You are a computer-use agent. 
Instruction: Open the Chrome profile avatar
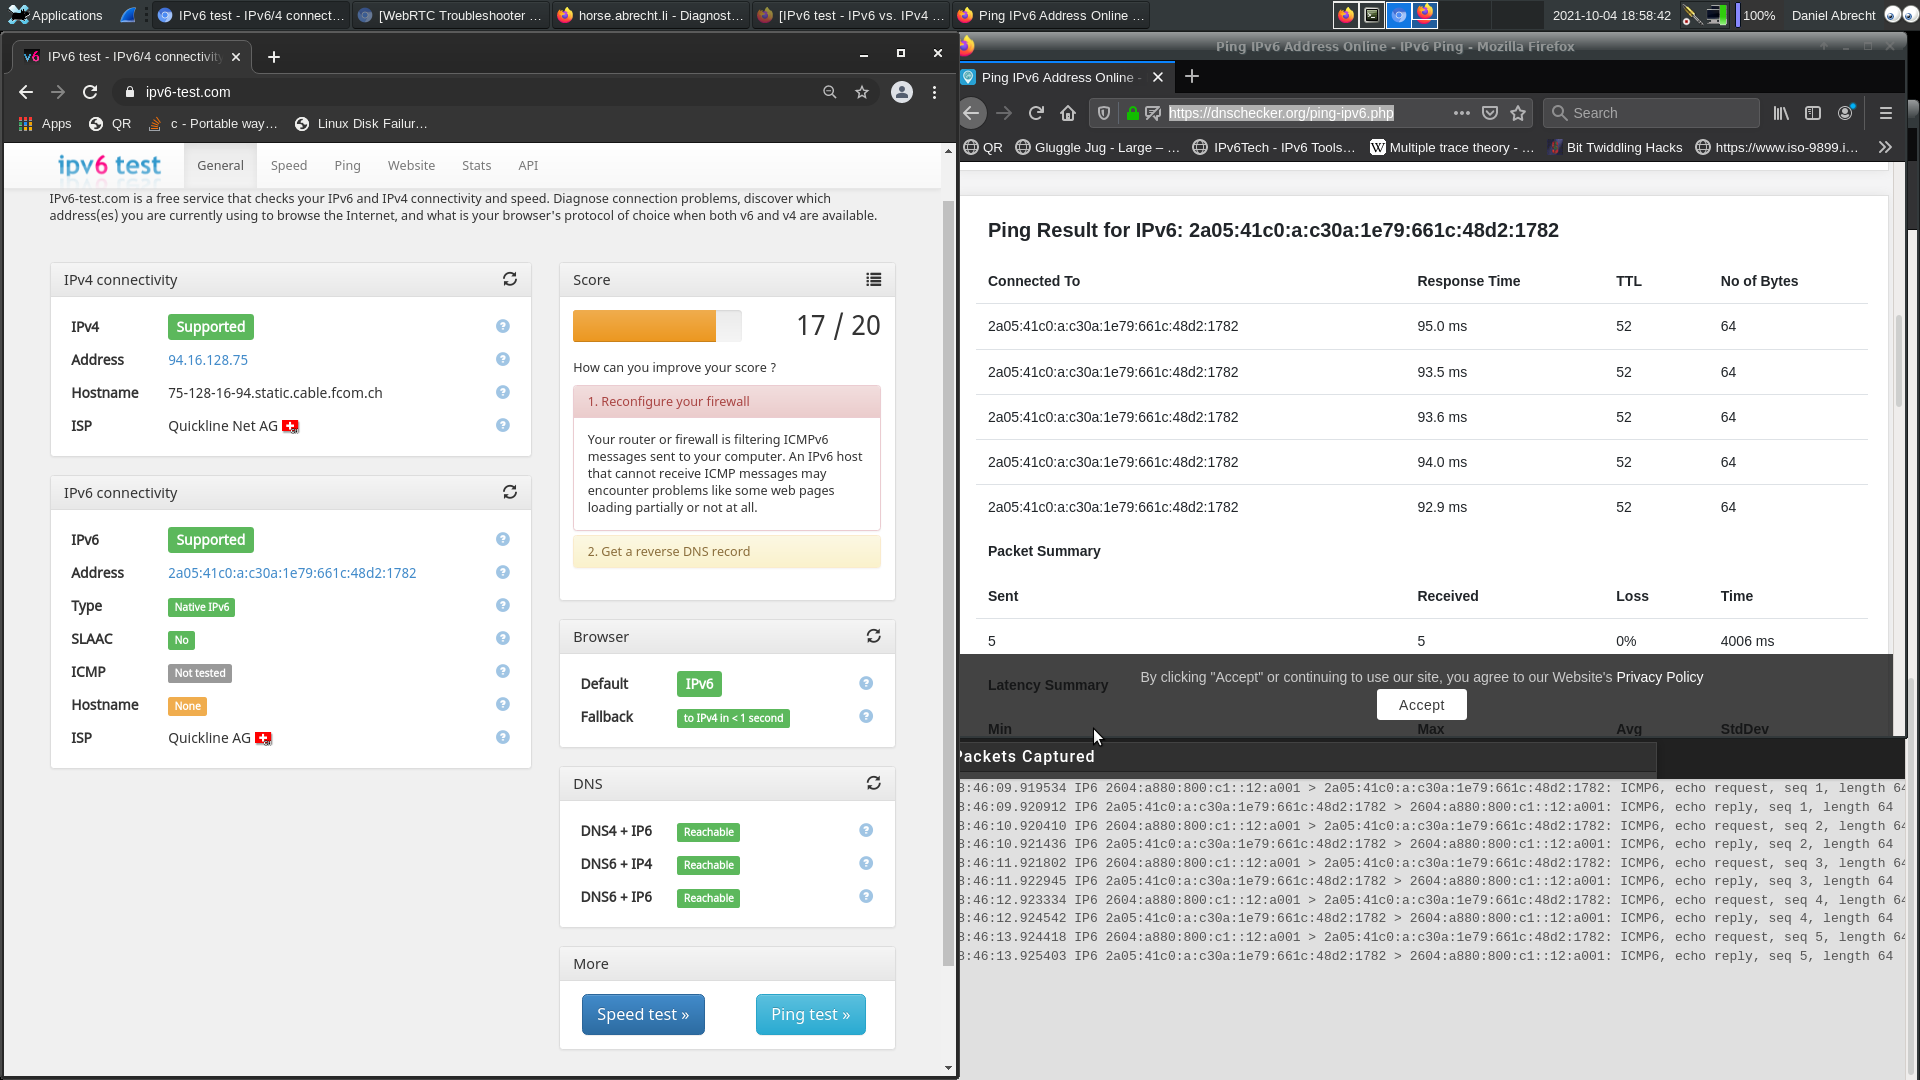pyautogui.click(x=902, y=92)
